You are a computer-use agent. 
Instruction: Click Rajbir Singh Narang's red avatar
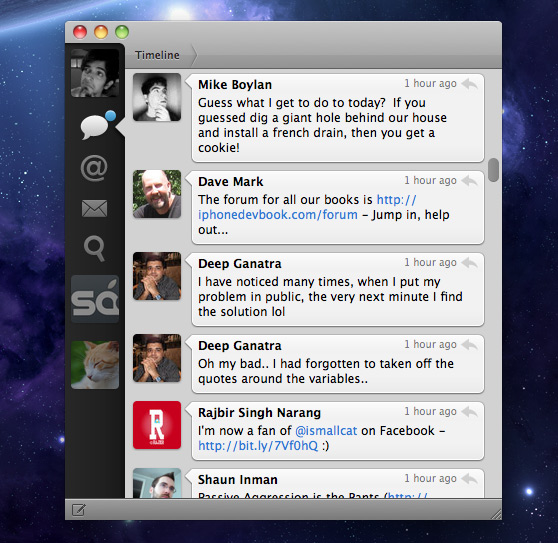coord(157,425)
